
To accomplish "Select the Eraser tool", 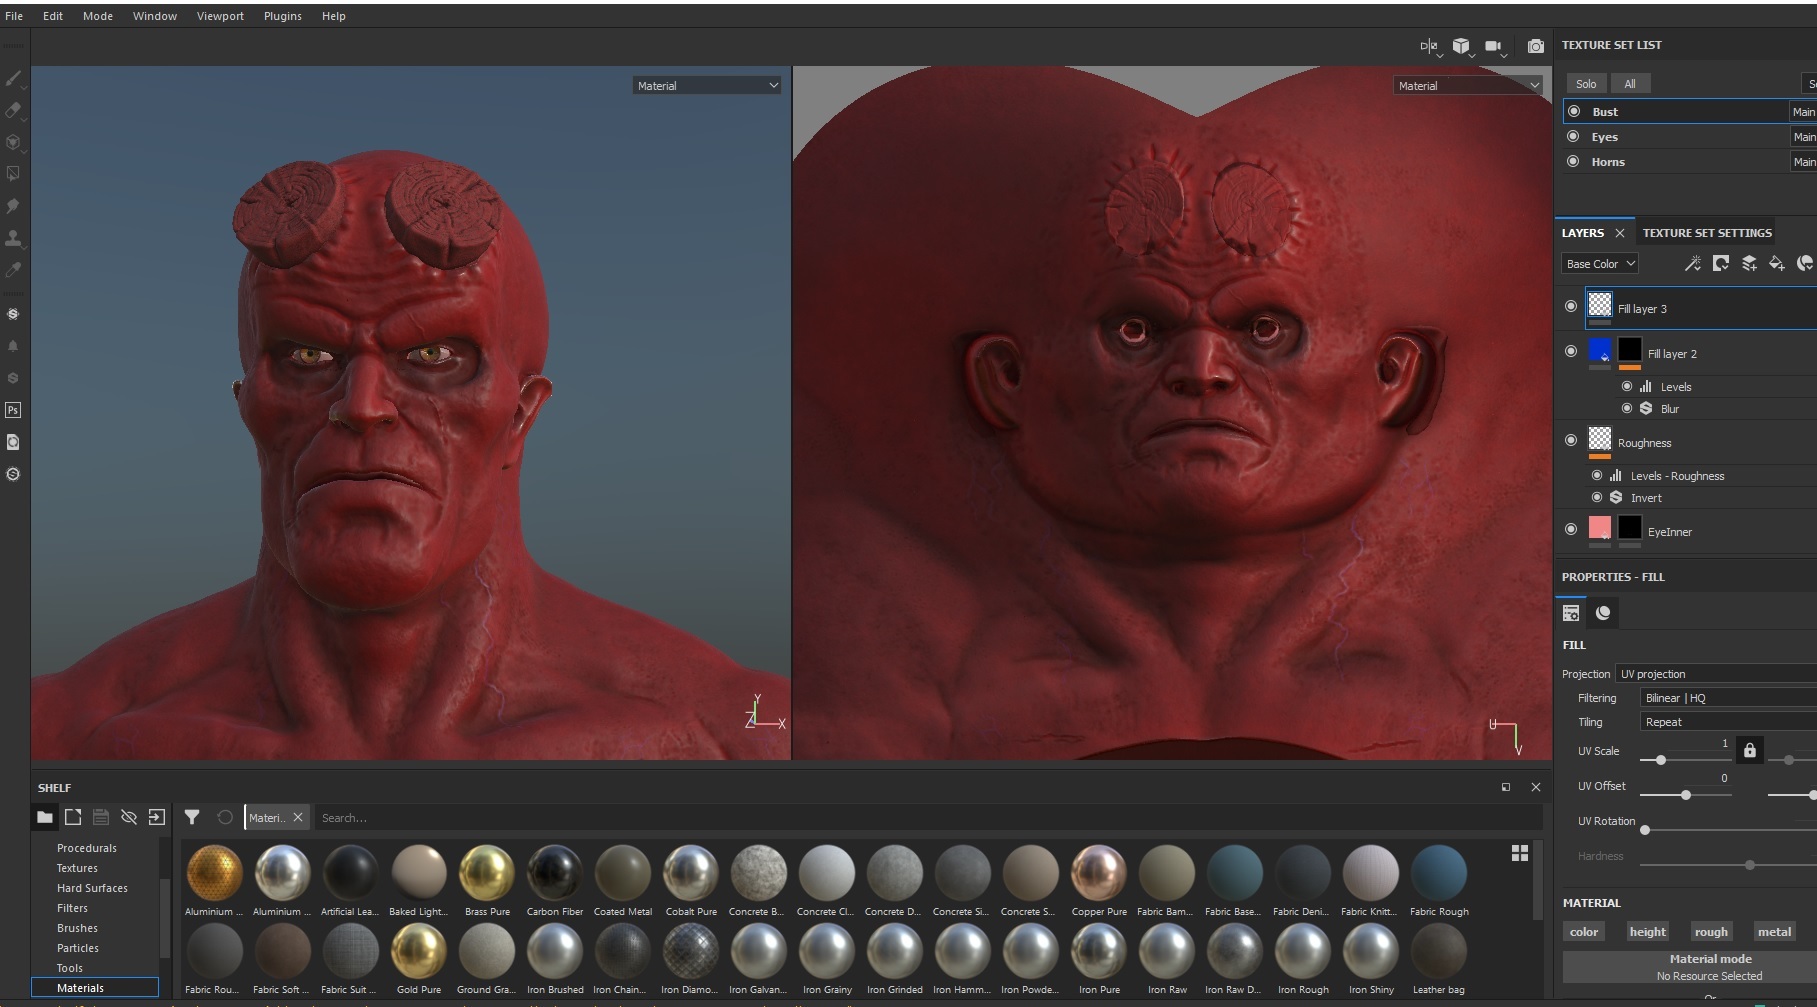I will pos(13,110).
